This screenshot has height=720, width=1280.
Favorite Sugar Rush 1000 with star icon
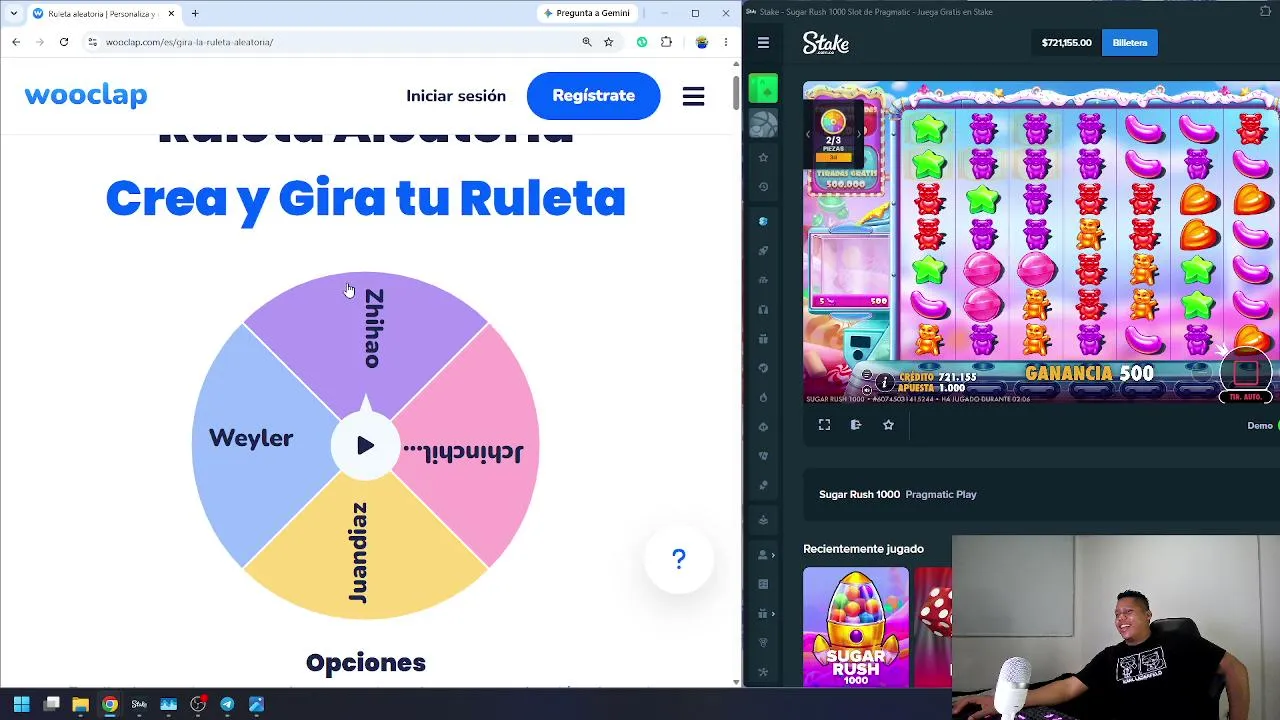888,425
